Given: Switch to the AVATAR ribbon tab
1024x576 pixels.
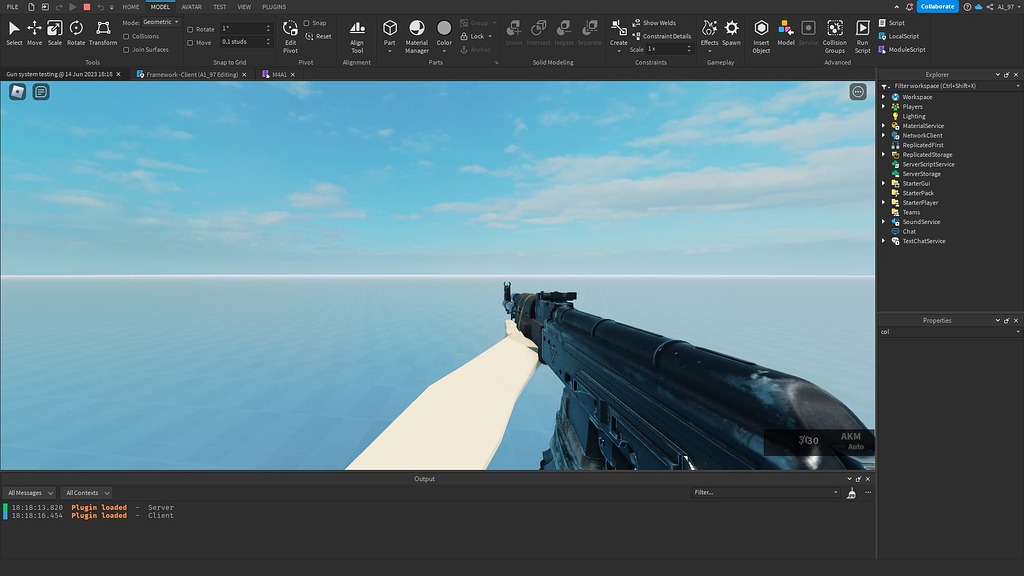Looking at the screenshot, I should pos(192,6).
